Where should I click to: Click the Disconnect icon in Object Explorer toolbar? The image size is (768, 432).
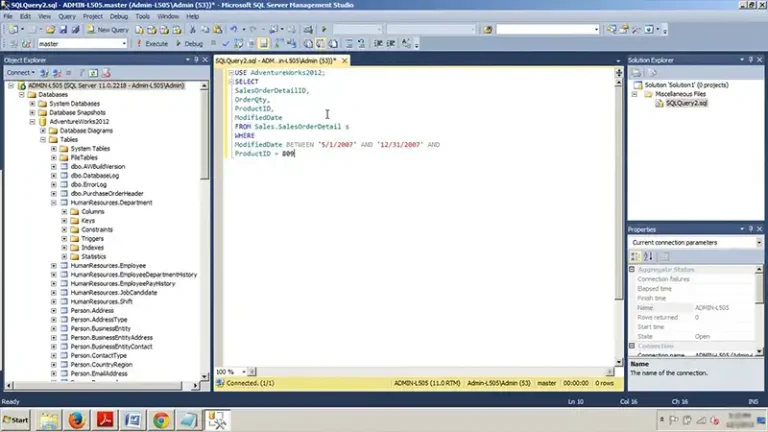(x=57, y=73)
